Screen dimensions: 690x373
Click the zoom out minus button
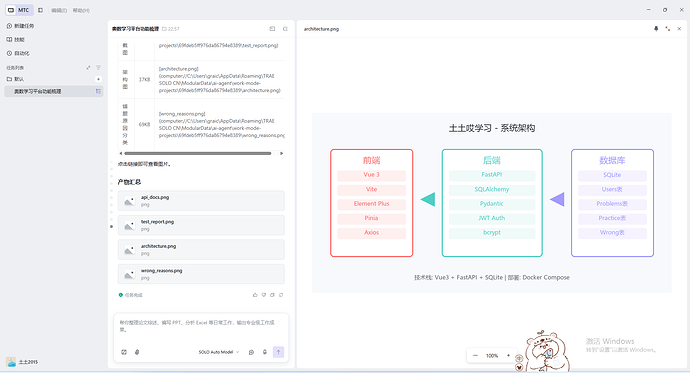pyautogui.click(x=475, y=356)
